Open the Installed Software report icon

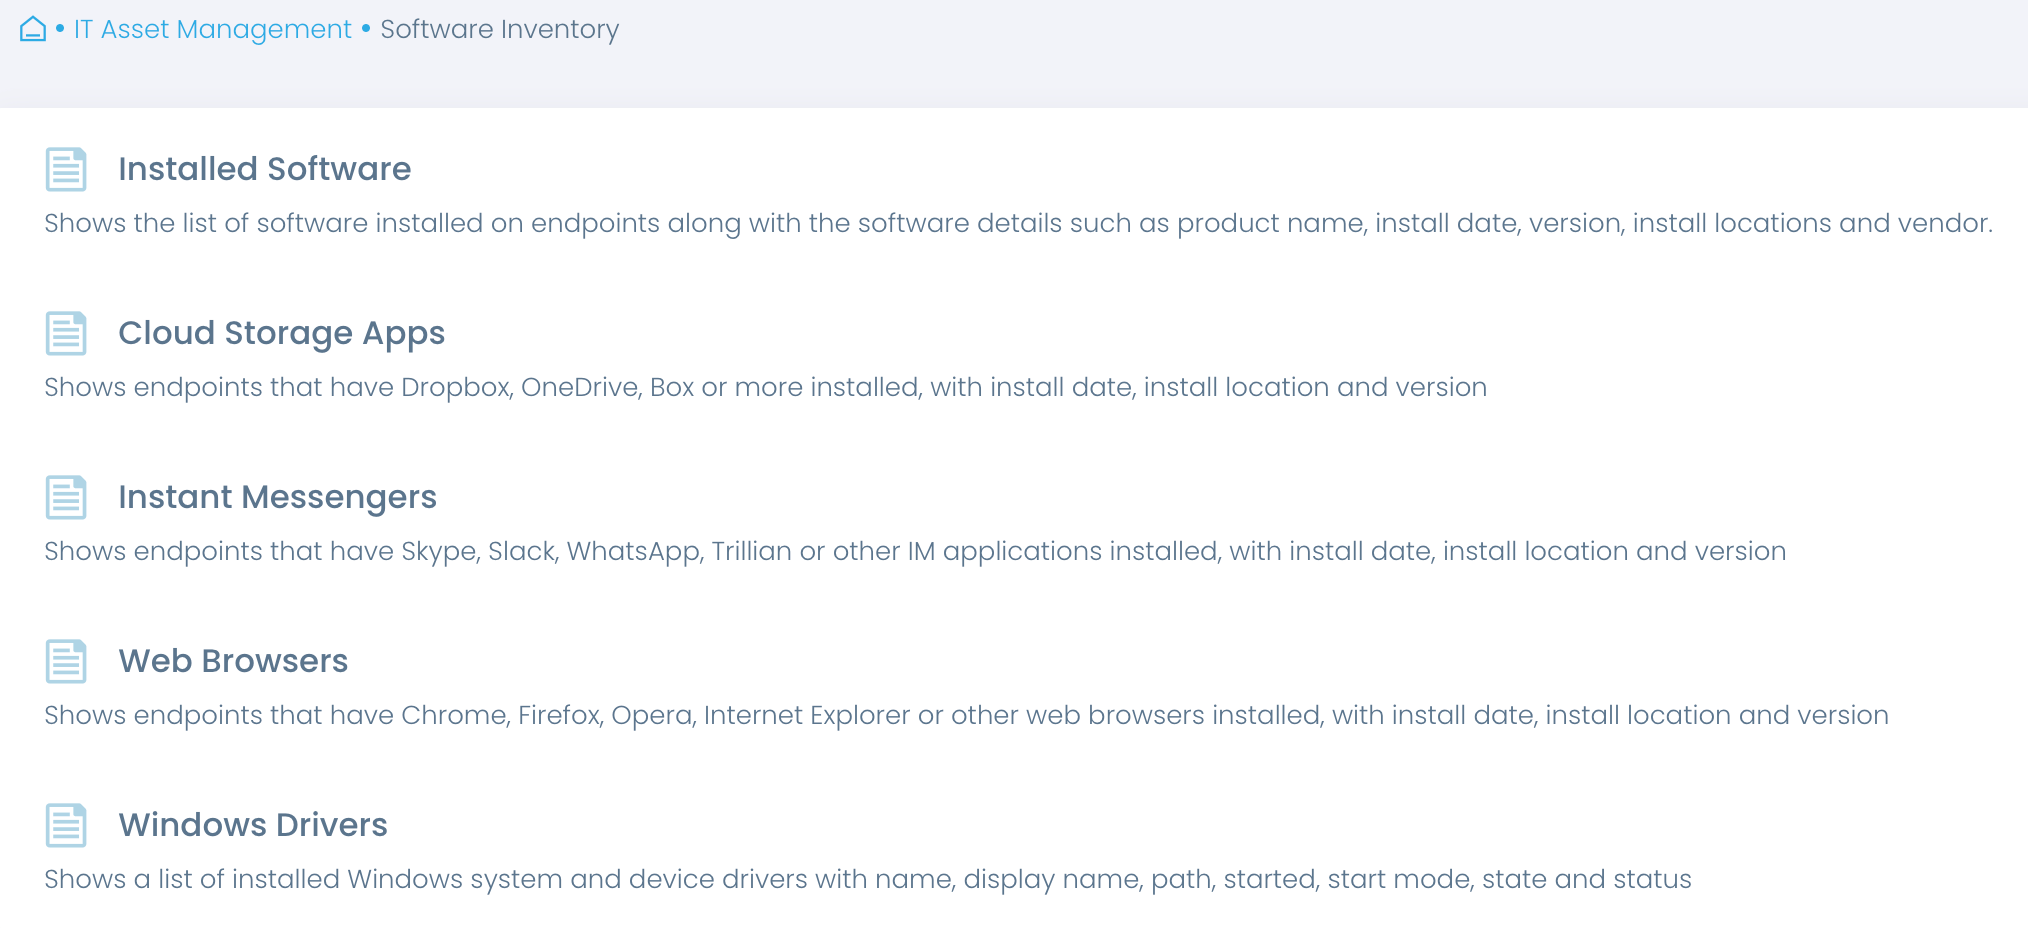66,170
